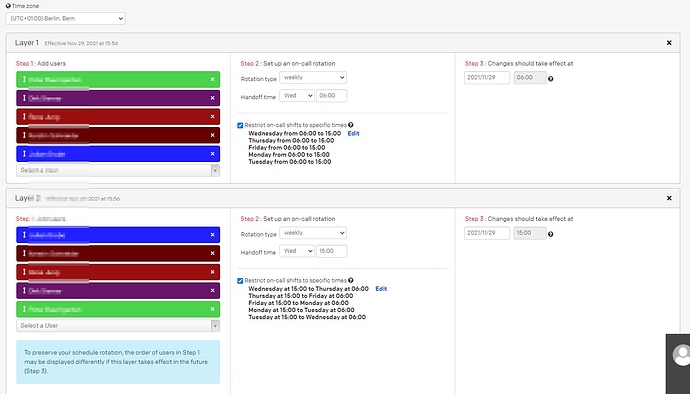Edit Layer 2 shift restrictions

[381, 289]
